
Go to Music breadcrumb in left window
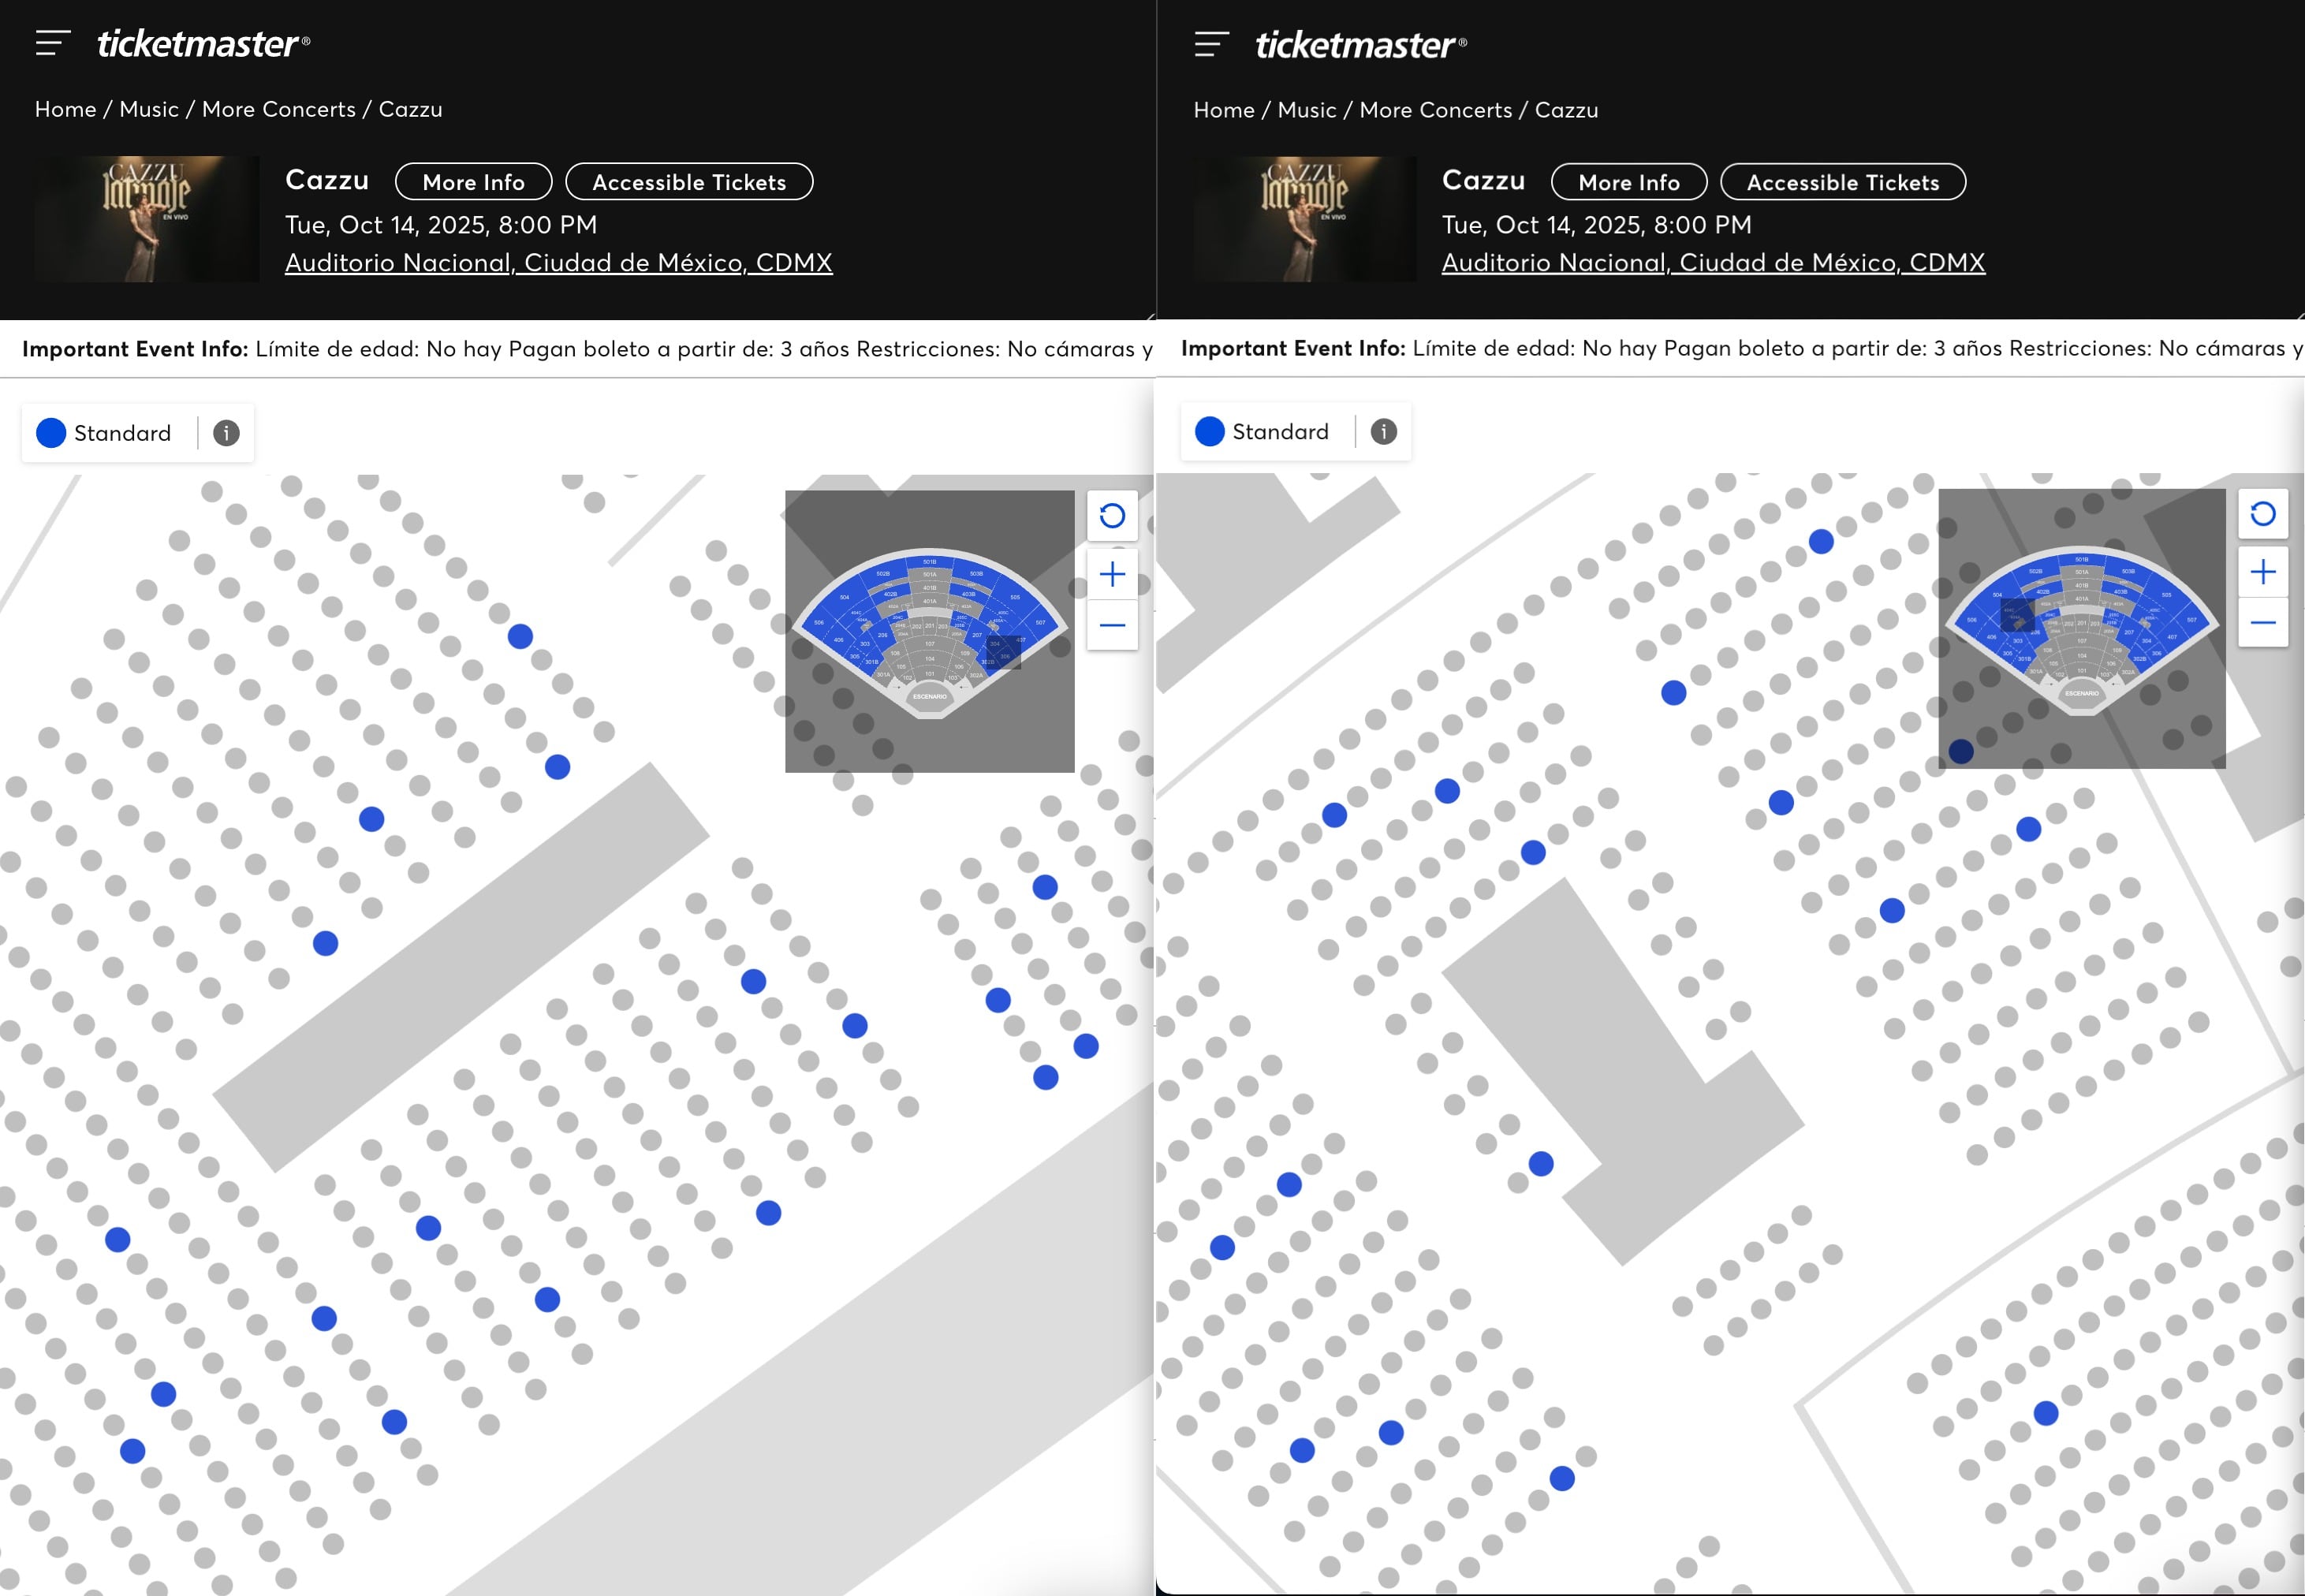[149, 109]
